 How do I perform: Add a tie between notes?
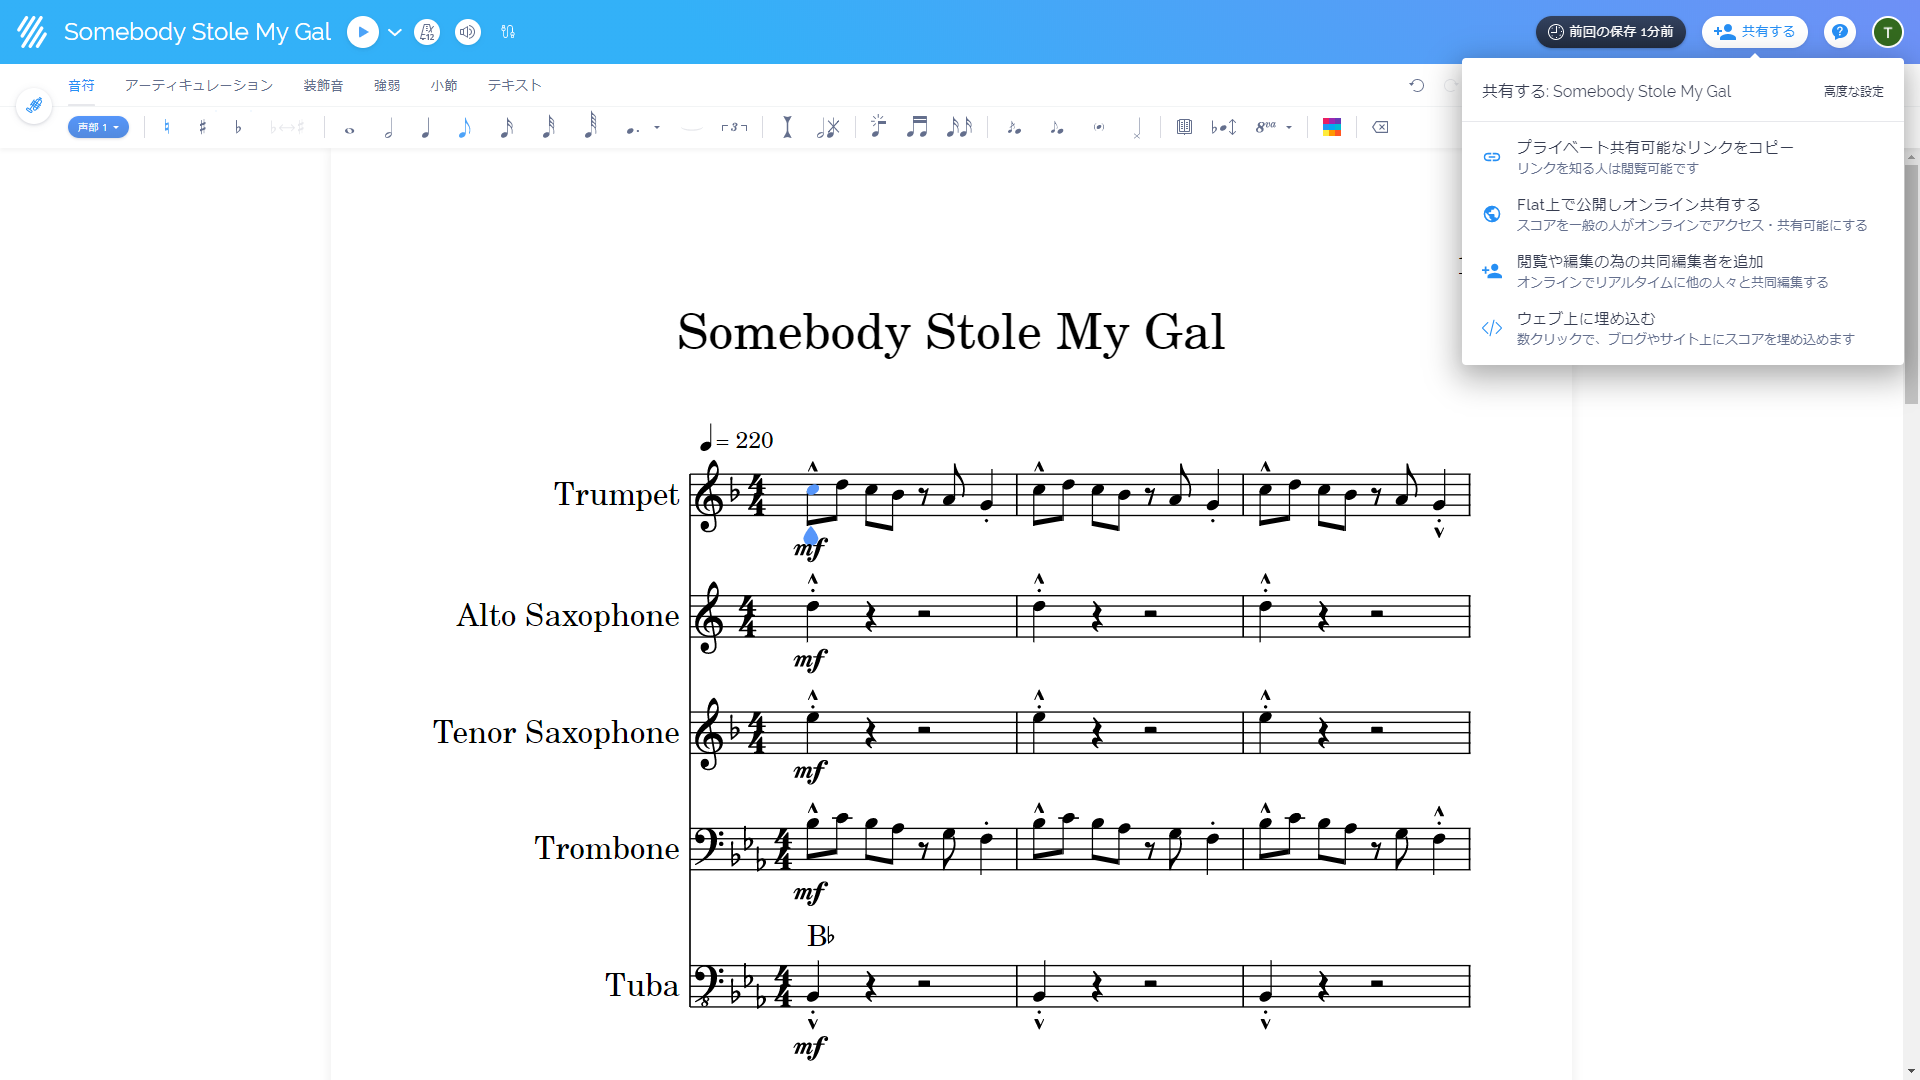coord(691,127)
